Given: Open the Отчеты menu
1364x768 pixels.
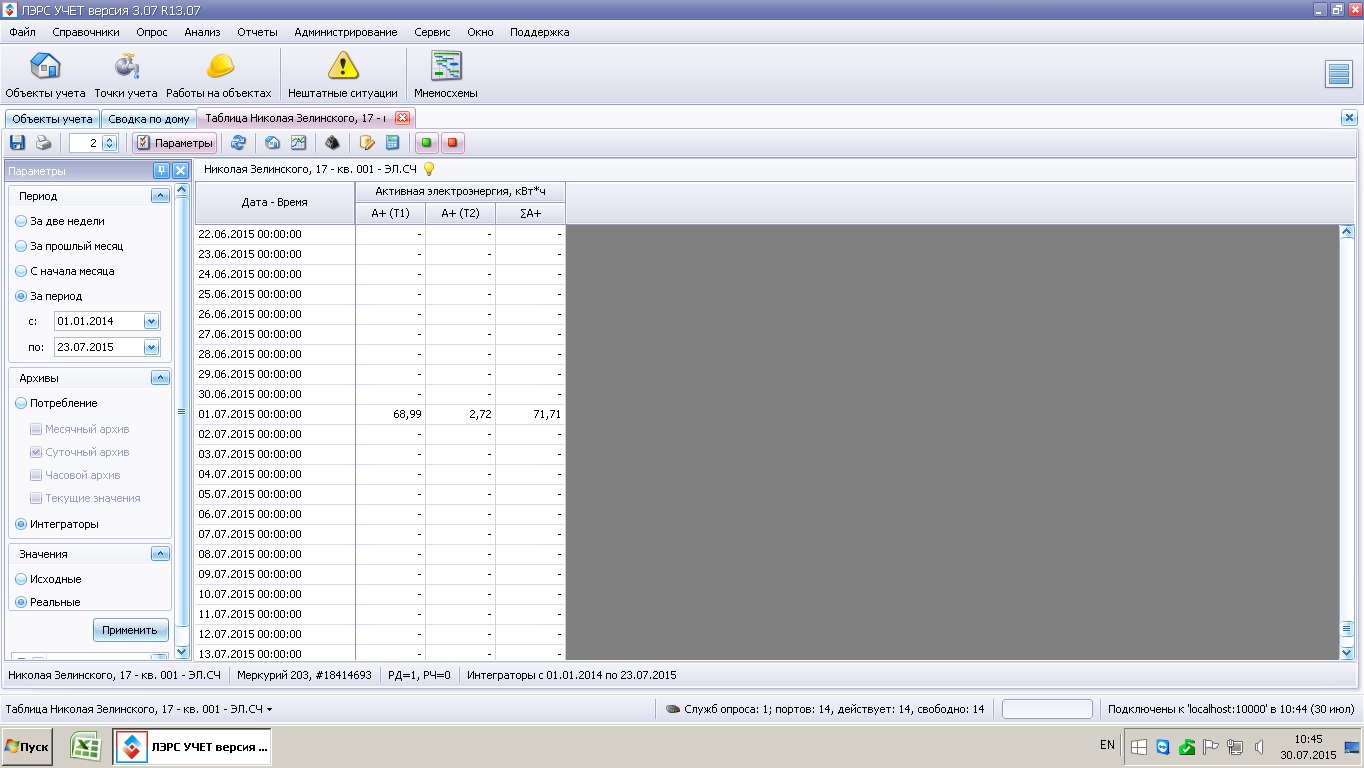Looking at the screenshot, I should (258, 32).
